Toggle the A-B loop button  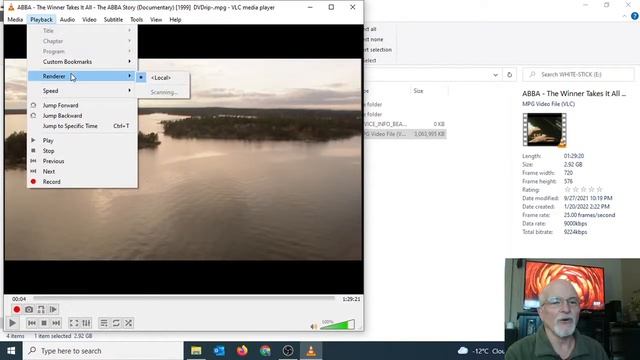click(x=41, y=309)
